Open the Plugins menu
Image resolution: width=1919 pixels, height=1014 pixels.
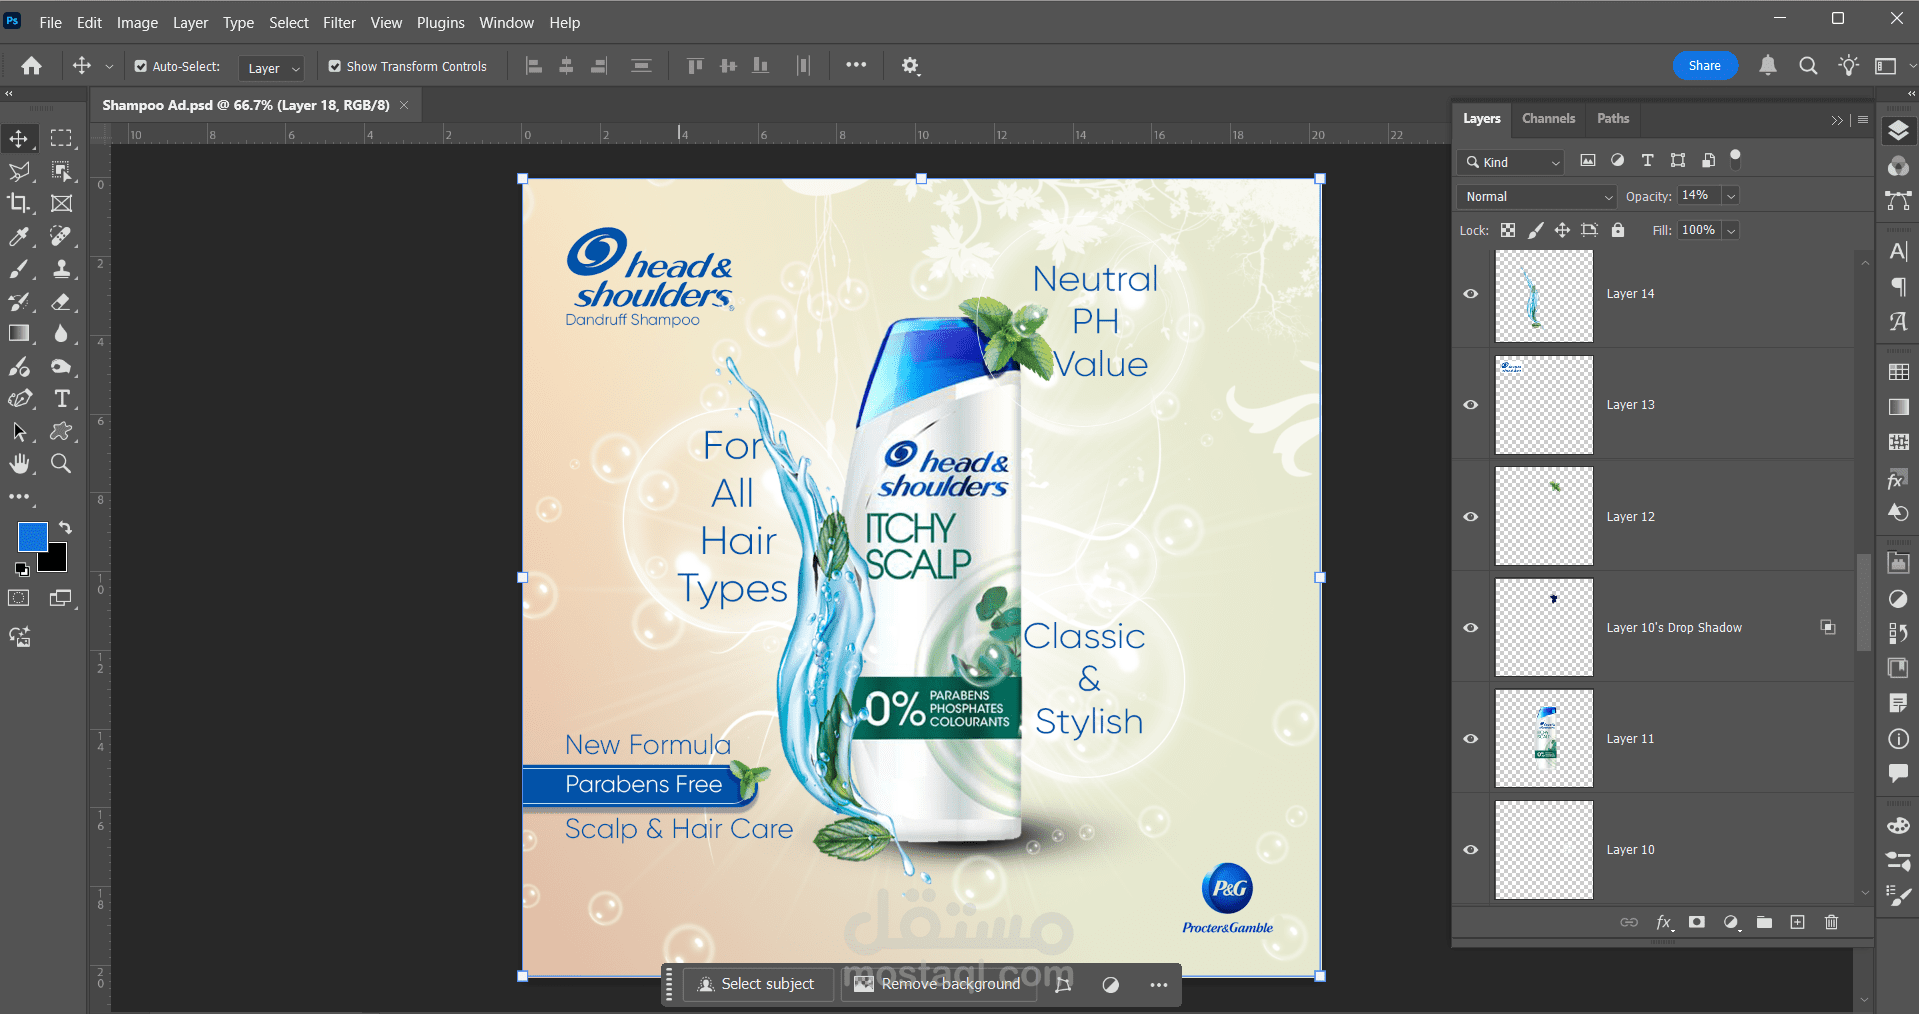pyautogui.click(x=441, y=22)
